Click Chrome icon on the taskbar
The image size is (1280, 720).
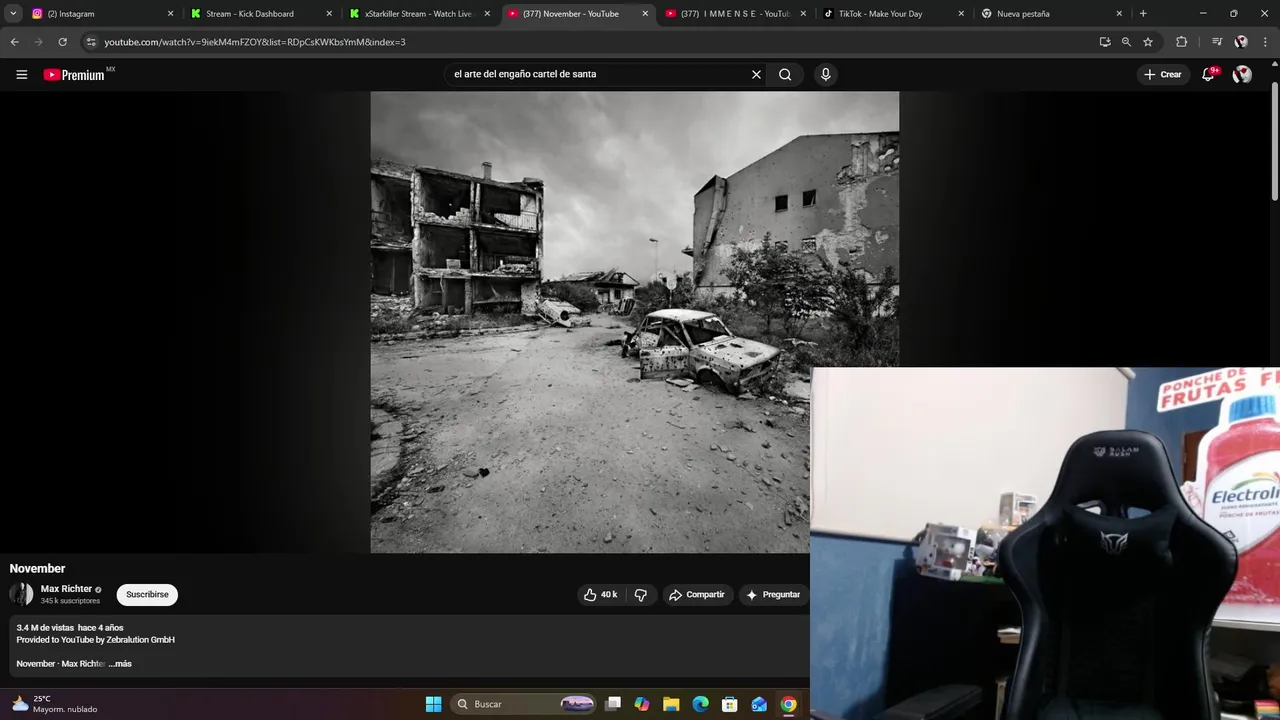pyautogui.click(x=788, y=704)
